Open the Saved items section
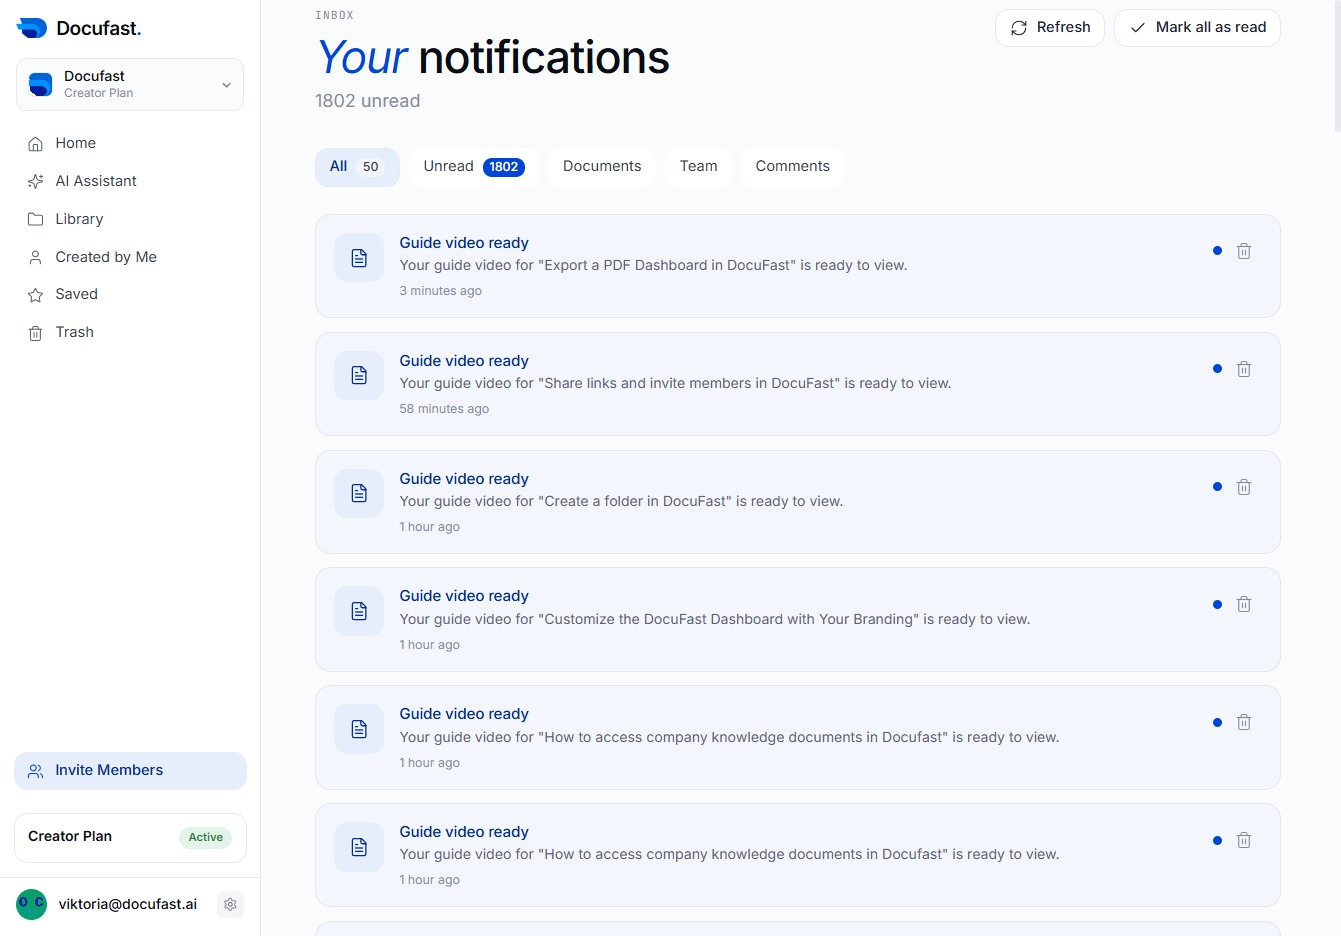 click(x=130, y=294)
